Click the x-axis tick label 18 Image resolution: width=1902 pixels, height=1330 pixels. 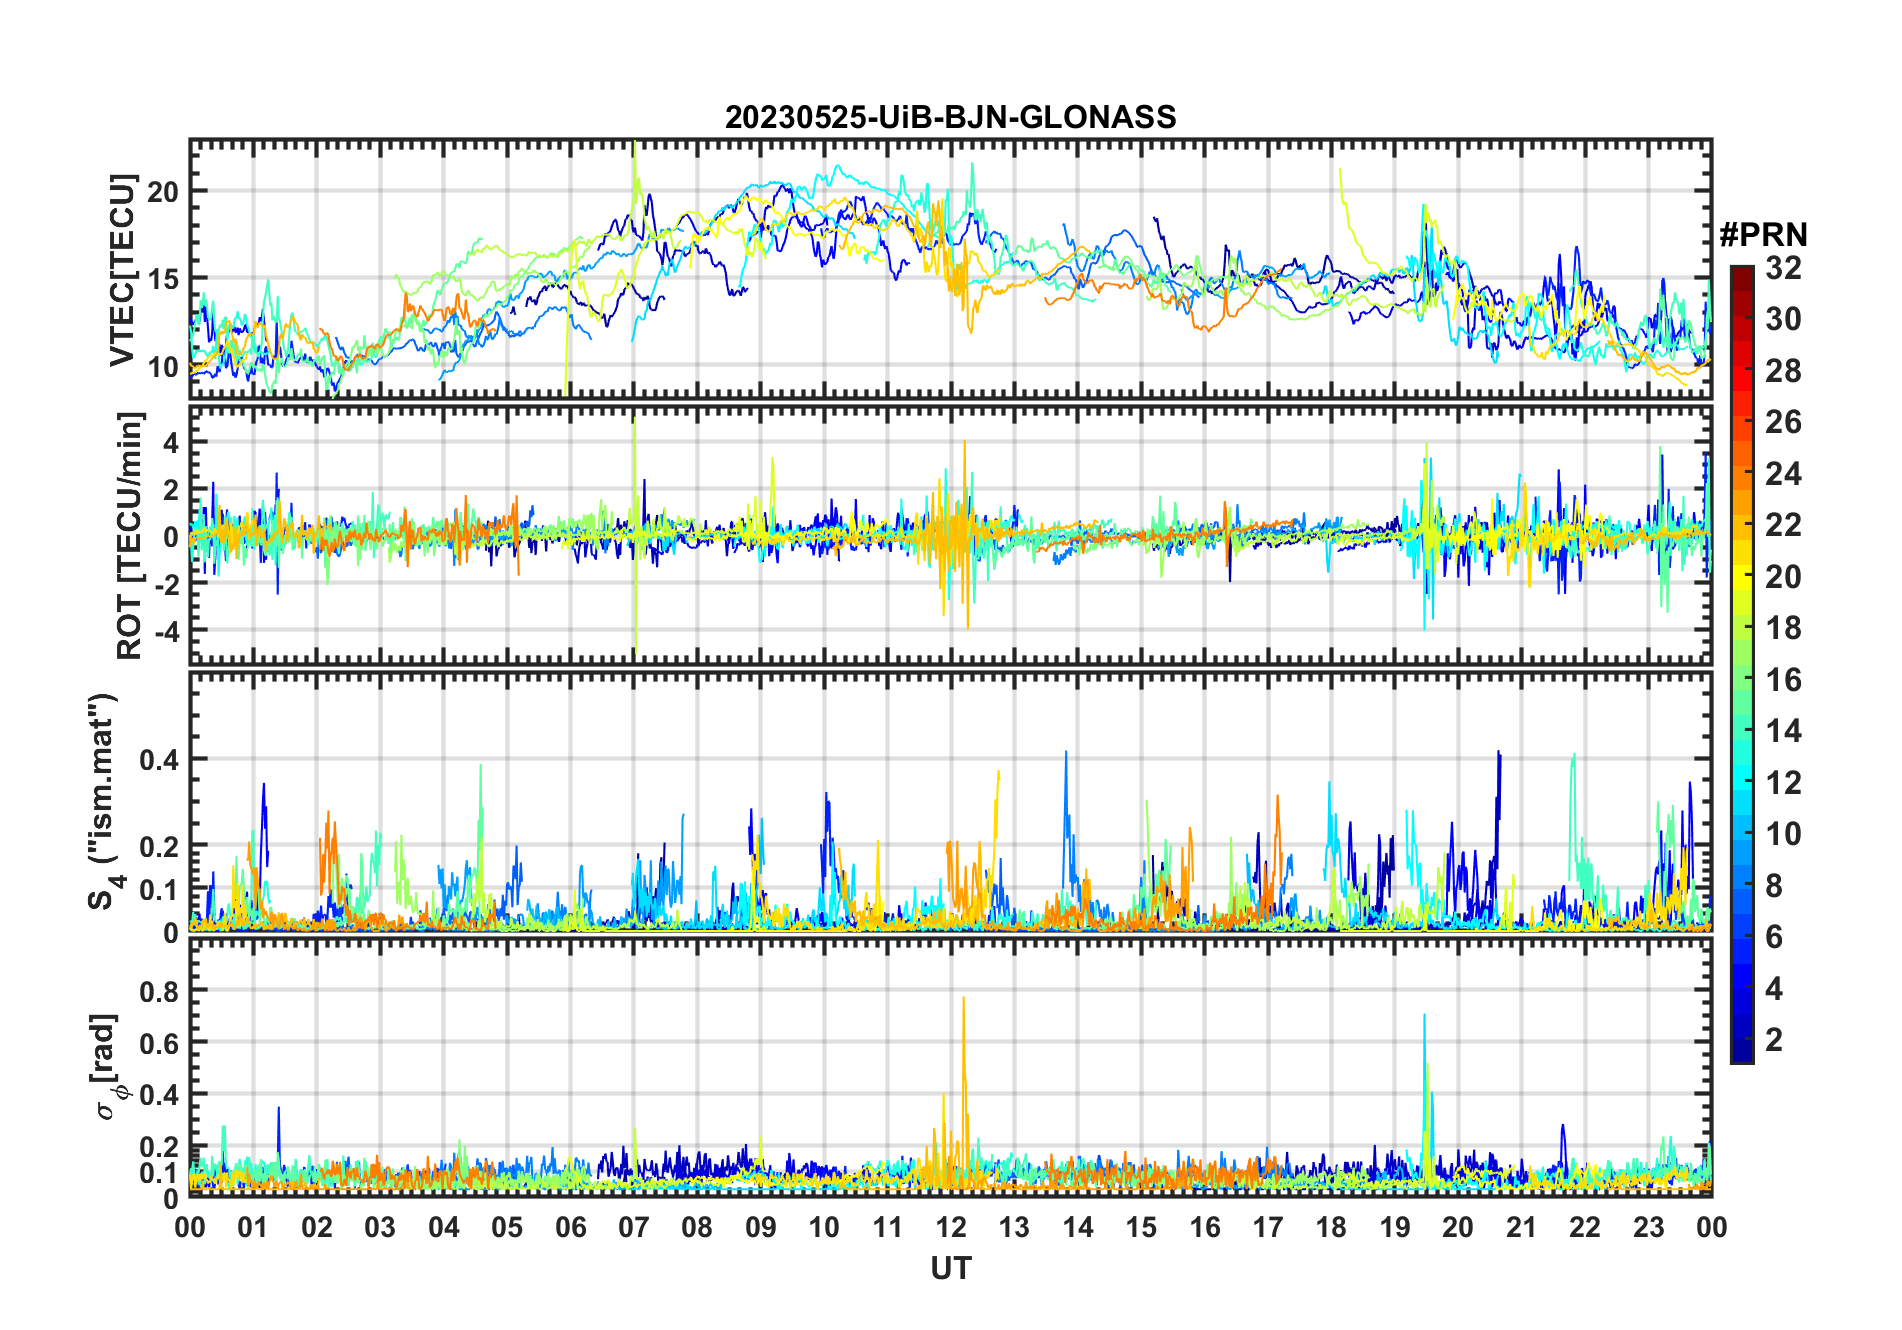1331,1227
